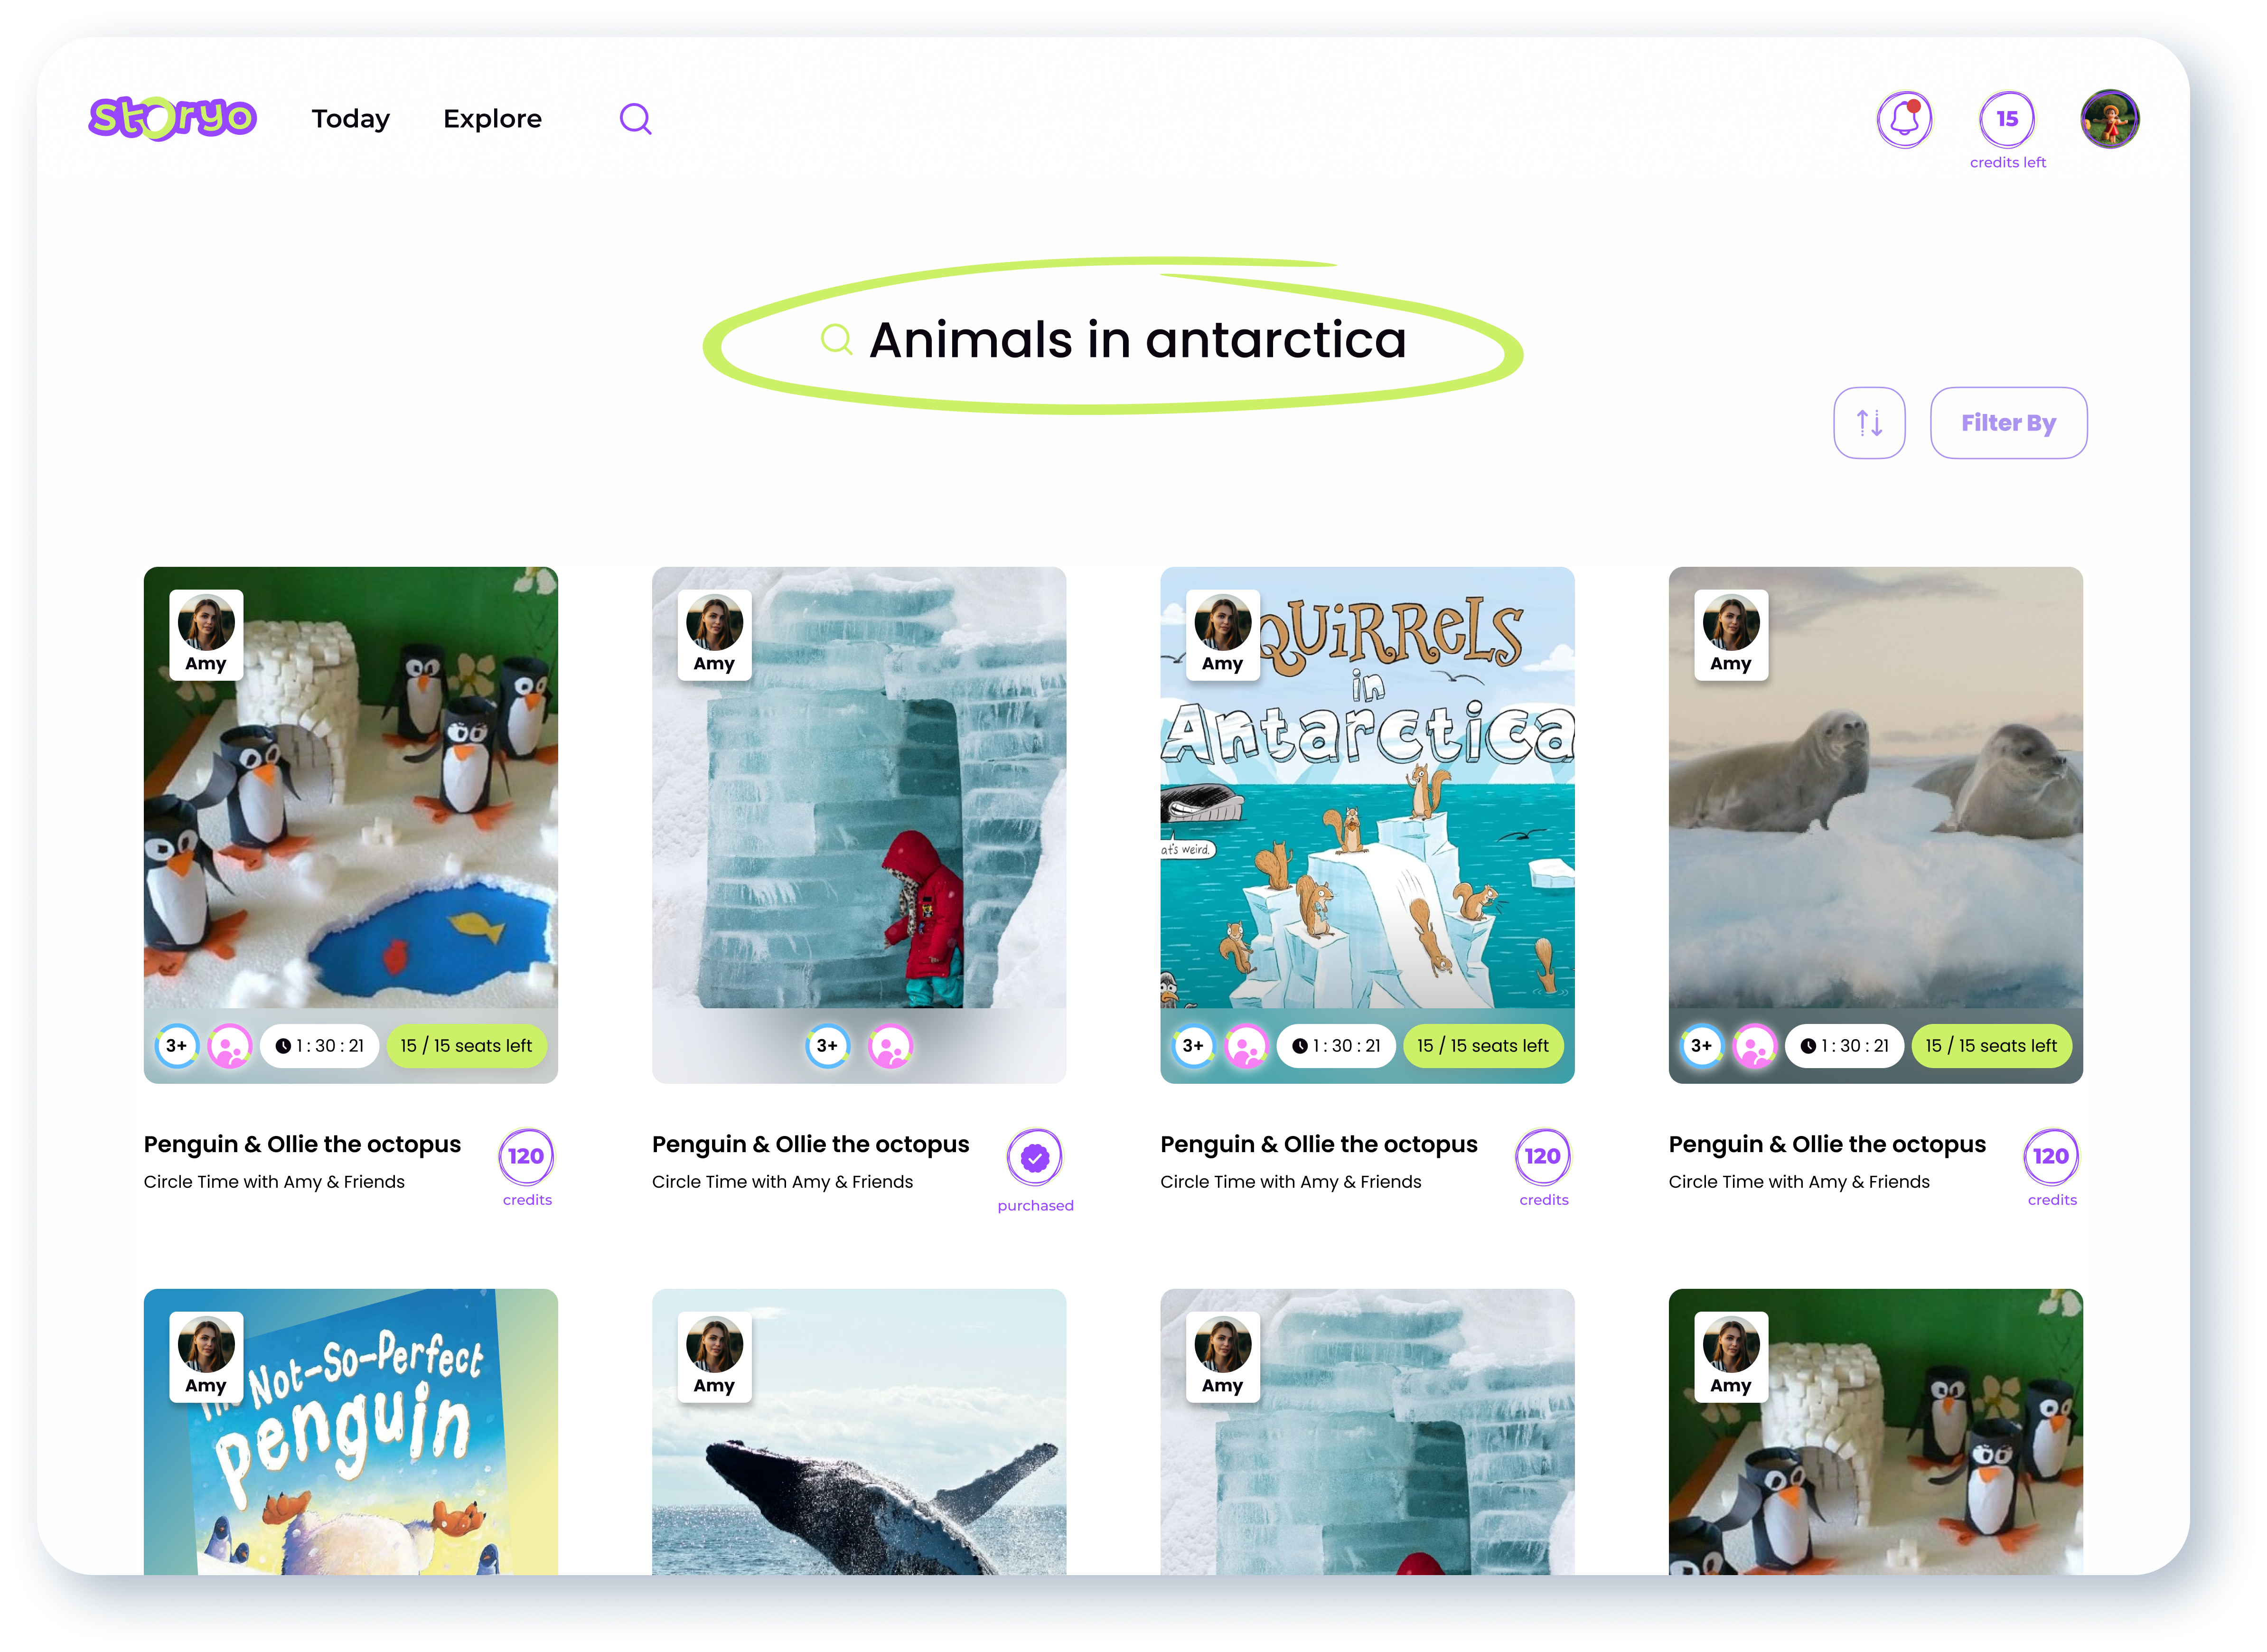The height and width of the screenshot is (1652, 2267).
Task: Click seats left badge on Squirrels card
Action: 1483,1046
